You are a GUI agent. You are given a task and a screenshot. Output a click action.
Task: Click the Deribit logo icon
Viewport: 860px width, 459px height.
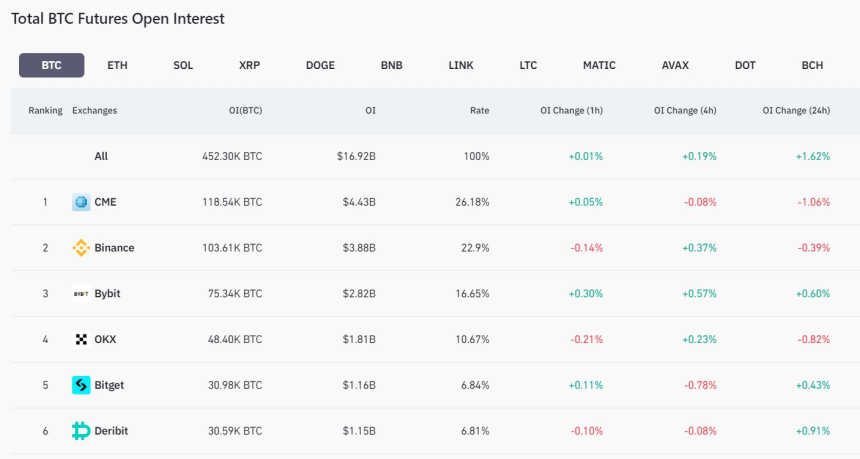81,431
